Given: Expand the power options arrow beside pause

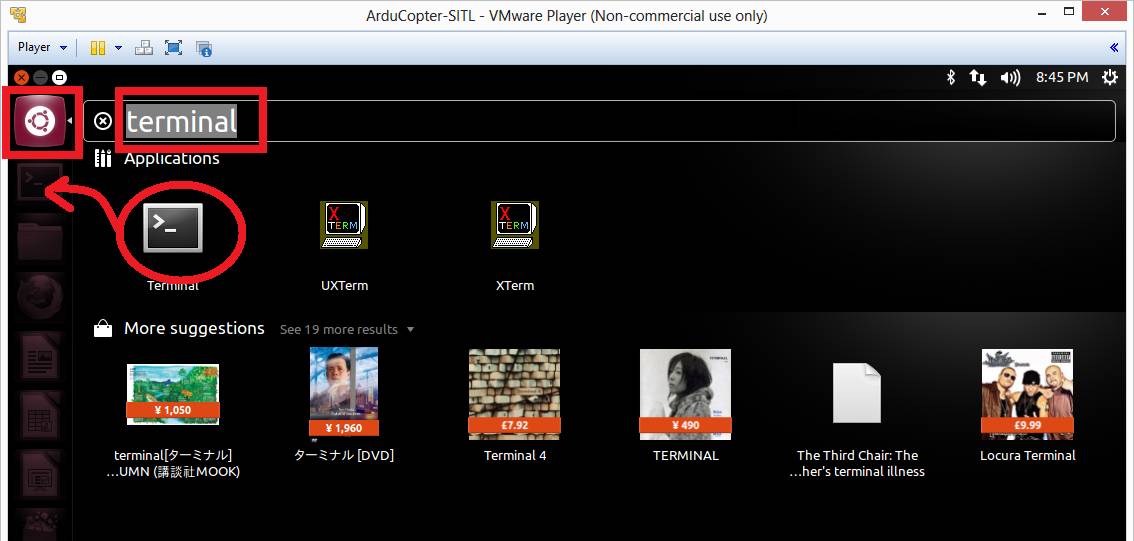Looking at the screenshot, I should pos(118,47).
